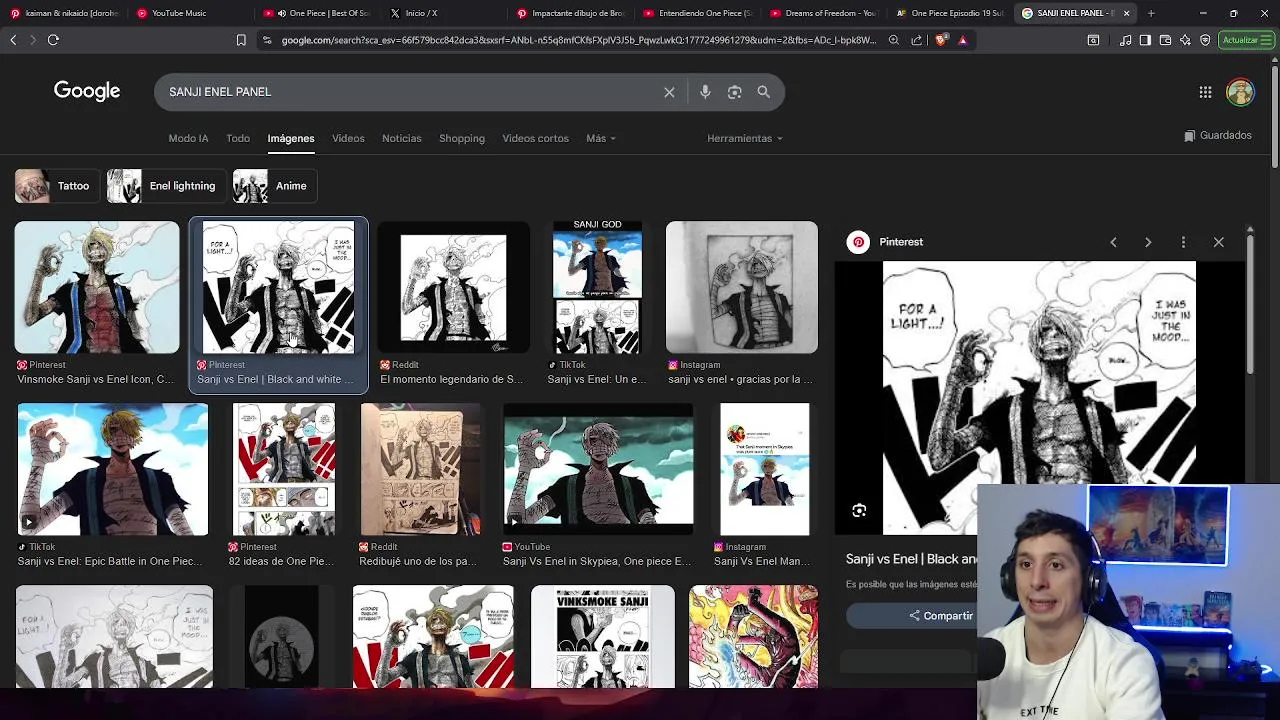1280x720 pixels.
Task: Show previous image in preview panel
Action: coord(1113,242)
